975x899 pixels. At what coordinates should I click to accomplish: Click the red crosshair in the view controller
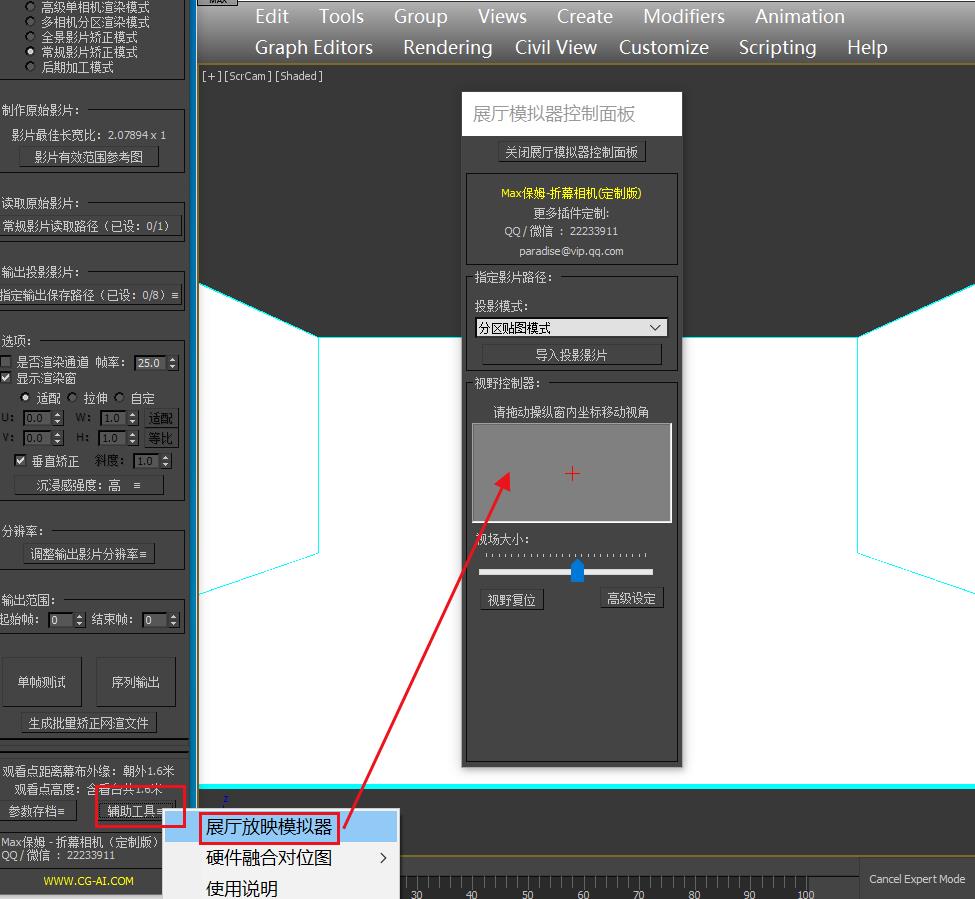click(572, 473)
